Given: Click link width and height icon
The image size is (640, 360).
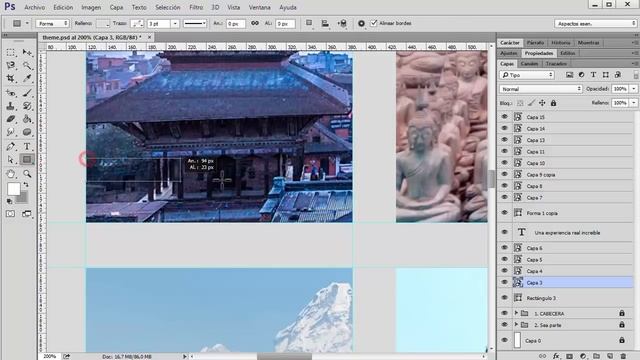Looking at the screenshot, I should click(255, 23).
